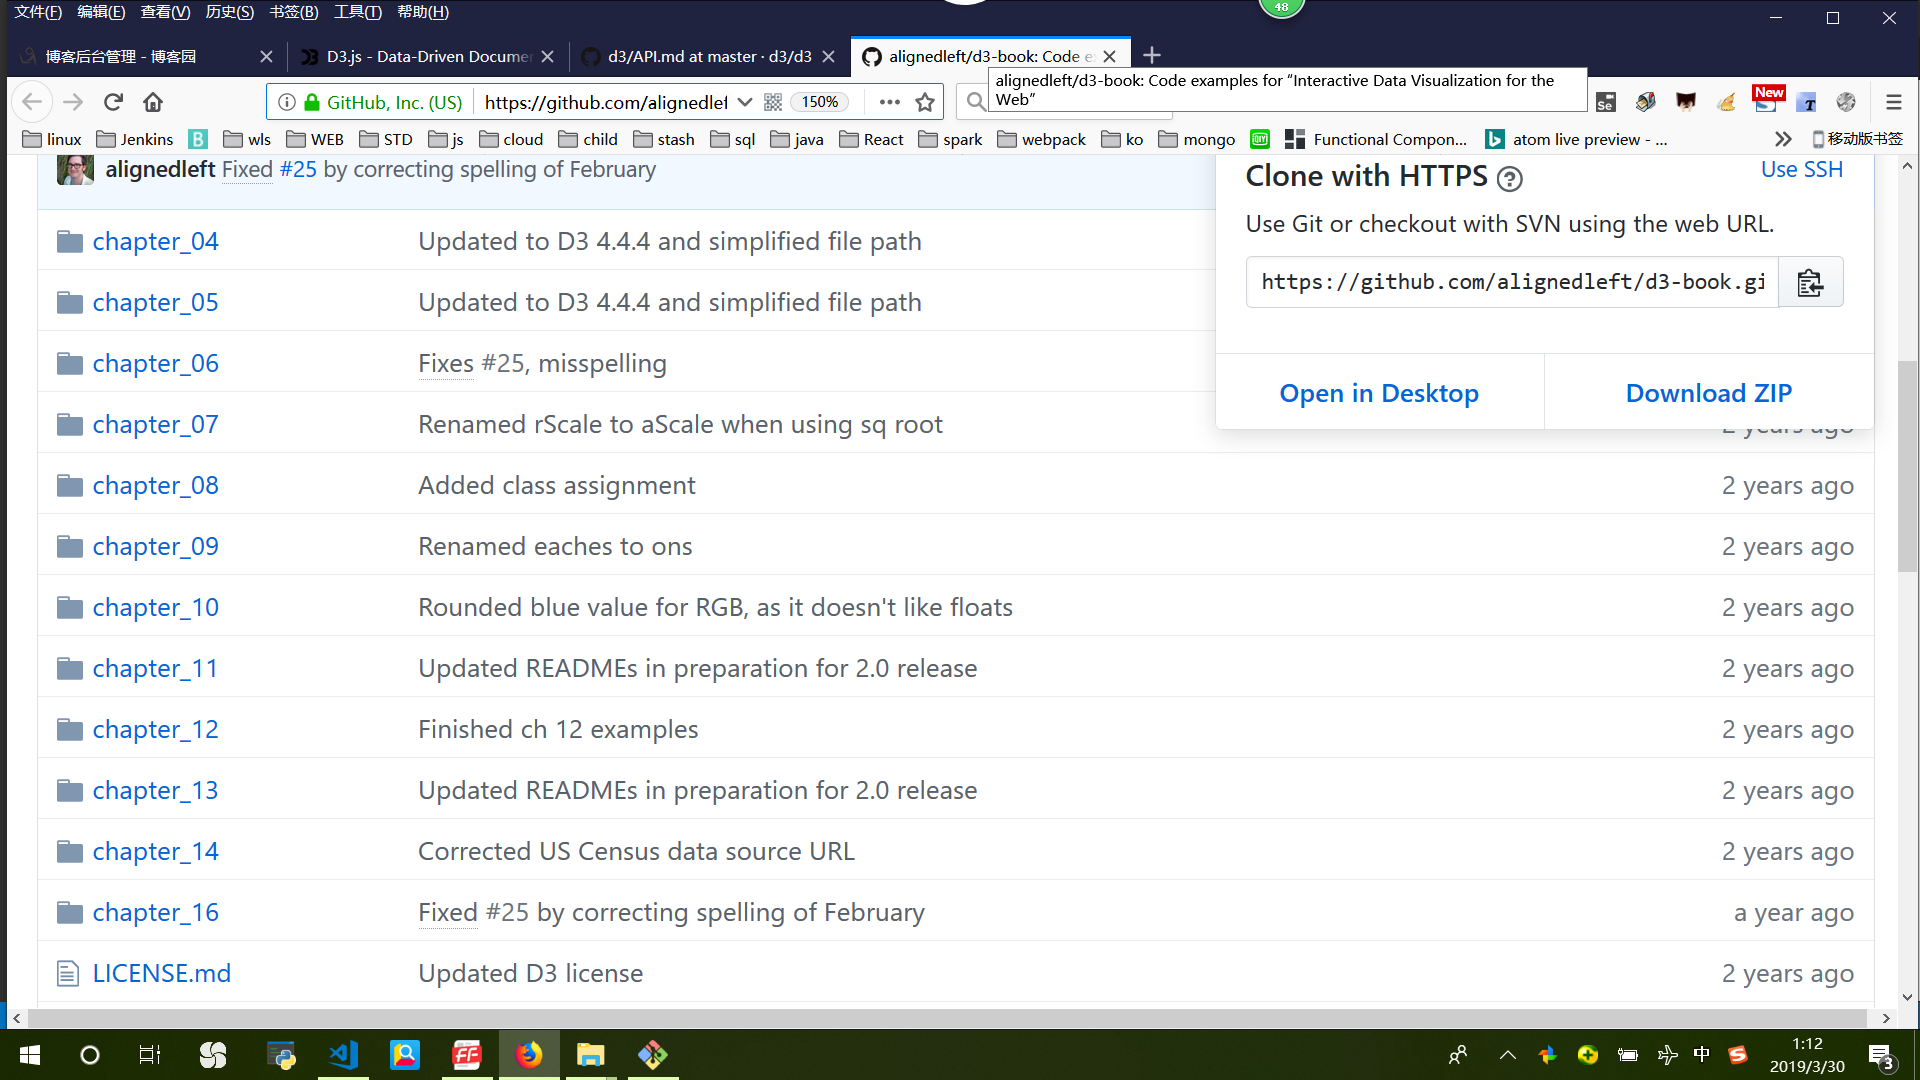The image size is (1920, 1080).
Task: Expand the address bar URL dropdown
Action: (x=744, y=102)
